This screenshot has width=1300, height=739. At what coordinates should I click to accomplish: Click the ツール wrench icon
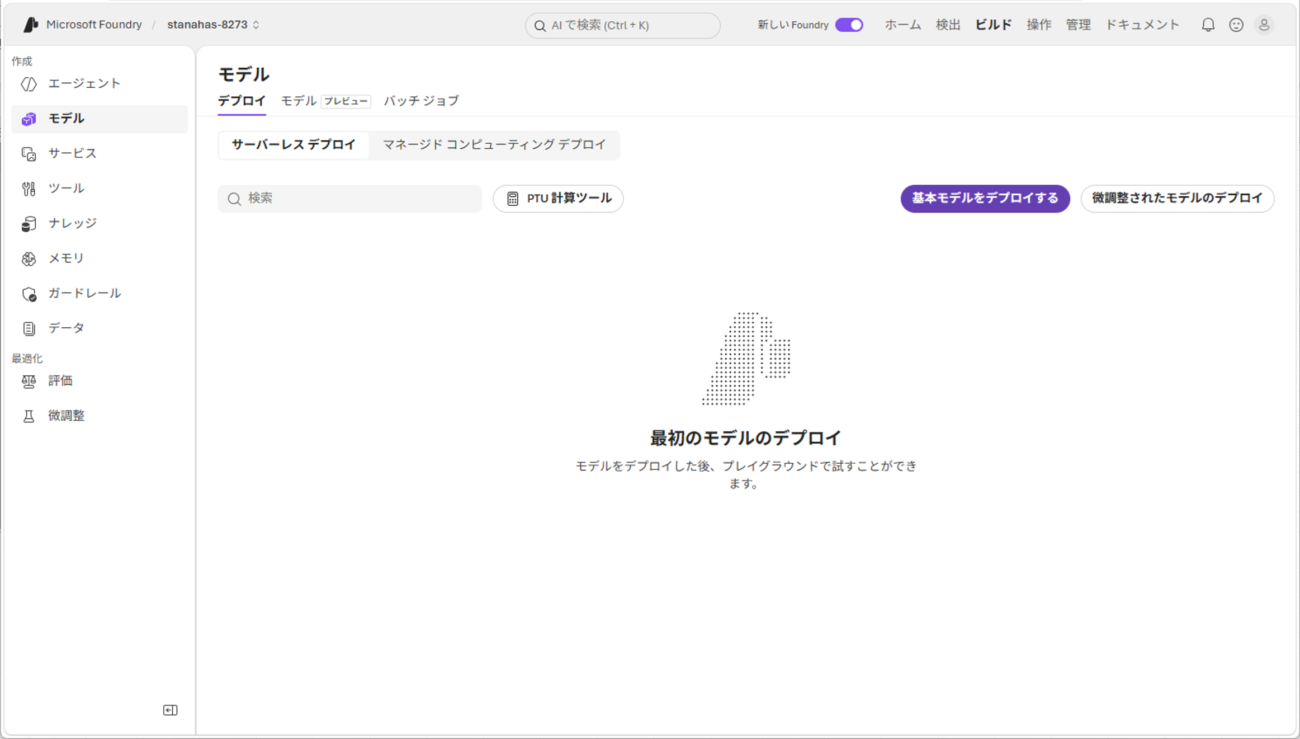pos(29,189)
